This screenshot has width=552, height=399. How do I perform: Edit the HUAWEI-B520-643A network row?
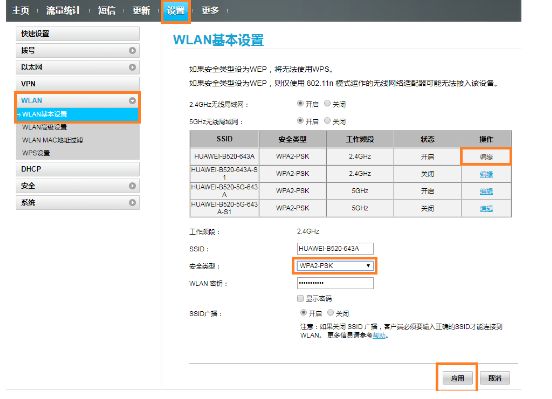pos(486,157)
